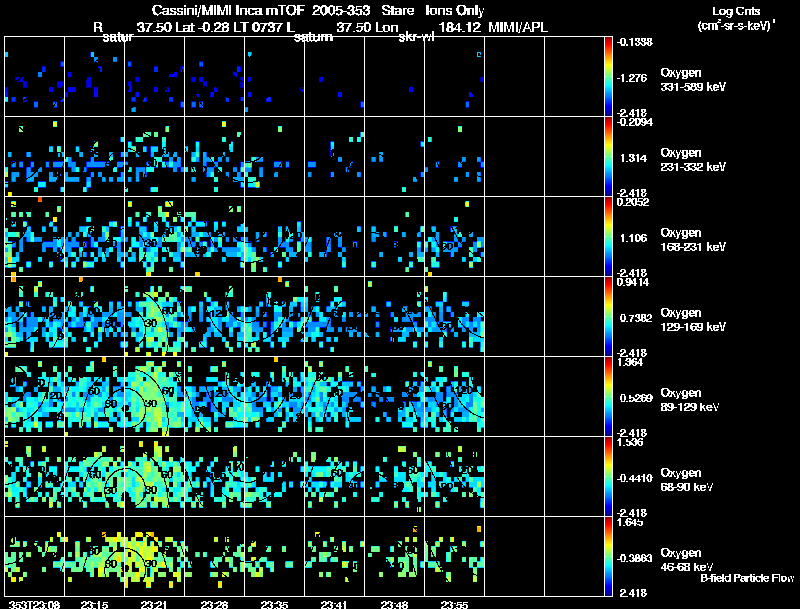The width and height of the screenshot is (800, 609).
Task: Click the '-0.1338' color scale value
Action: coord(634,42)
